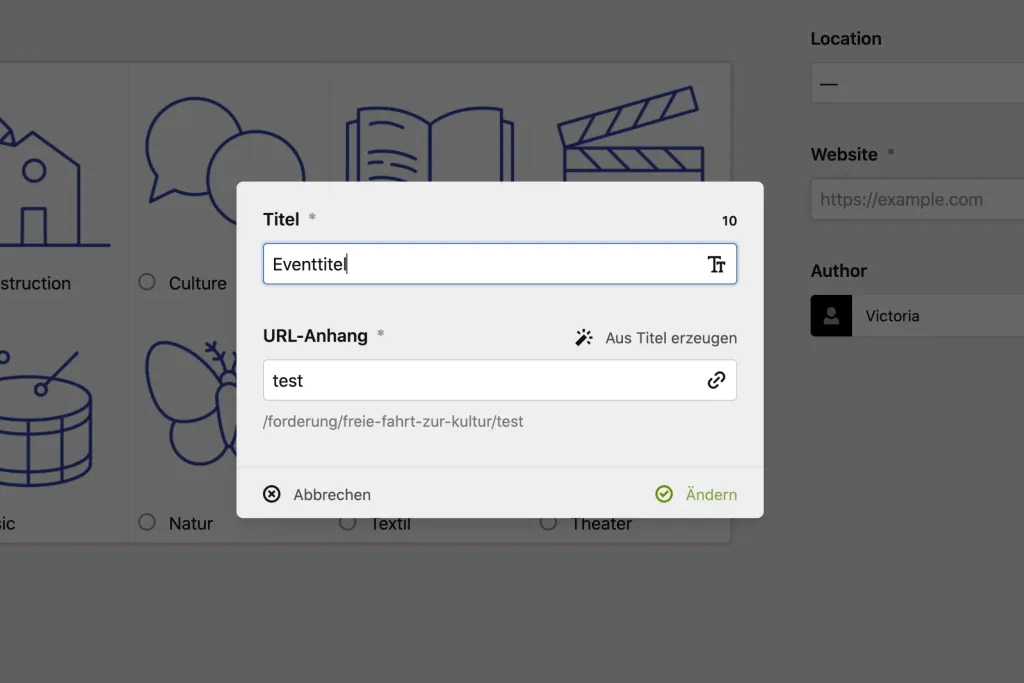This screenshot has height=683, width=1024.
Task: Open the Location dropdown field
Action: click(917, 84)
